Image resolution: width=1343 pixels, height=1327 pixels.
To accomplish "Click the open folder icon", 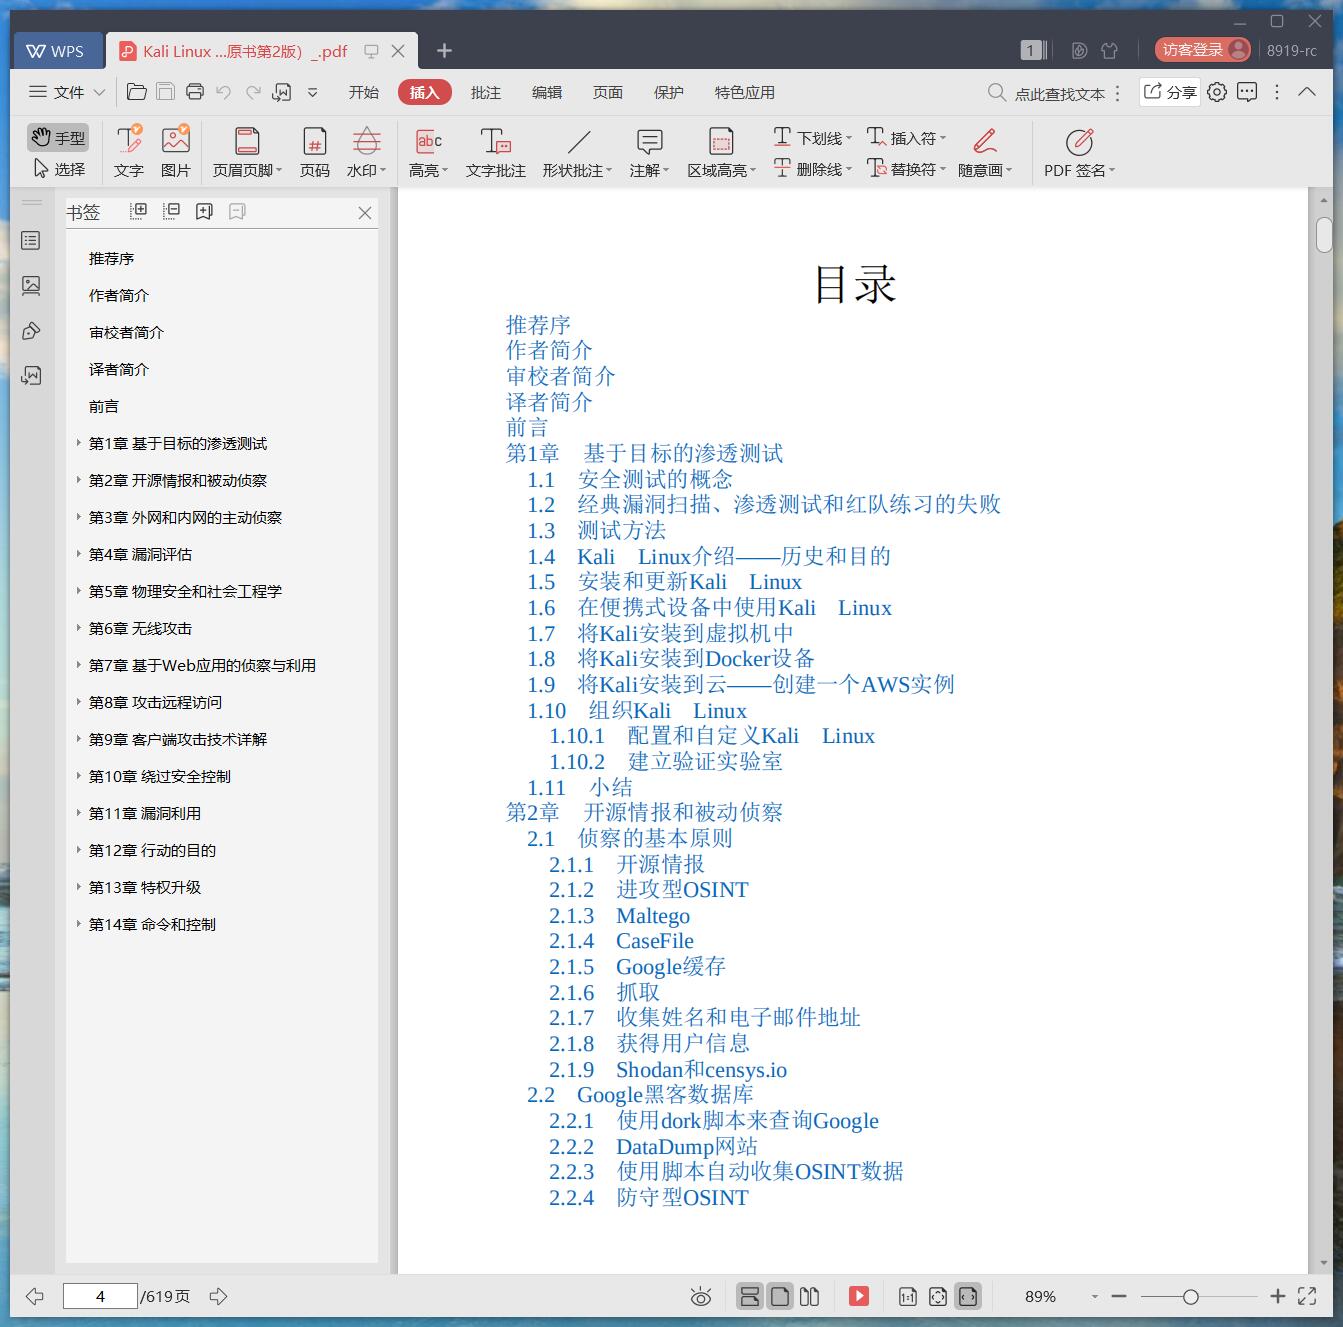I will [137, 92].
